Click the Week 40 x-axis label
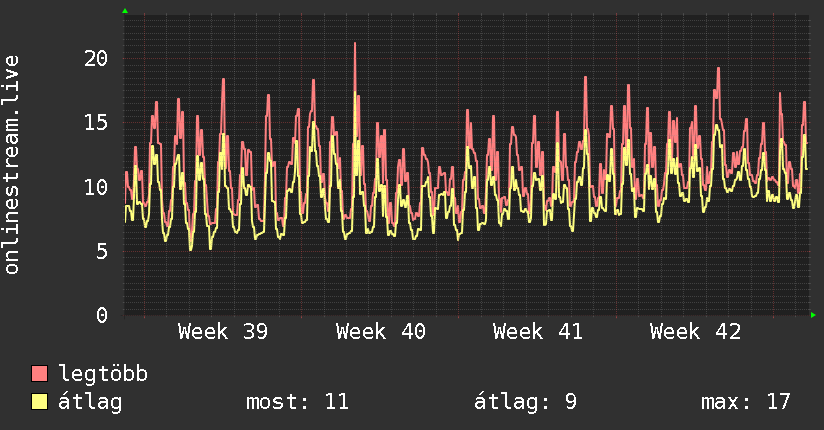Screen dimensions: 824x430 pos(380,332)
